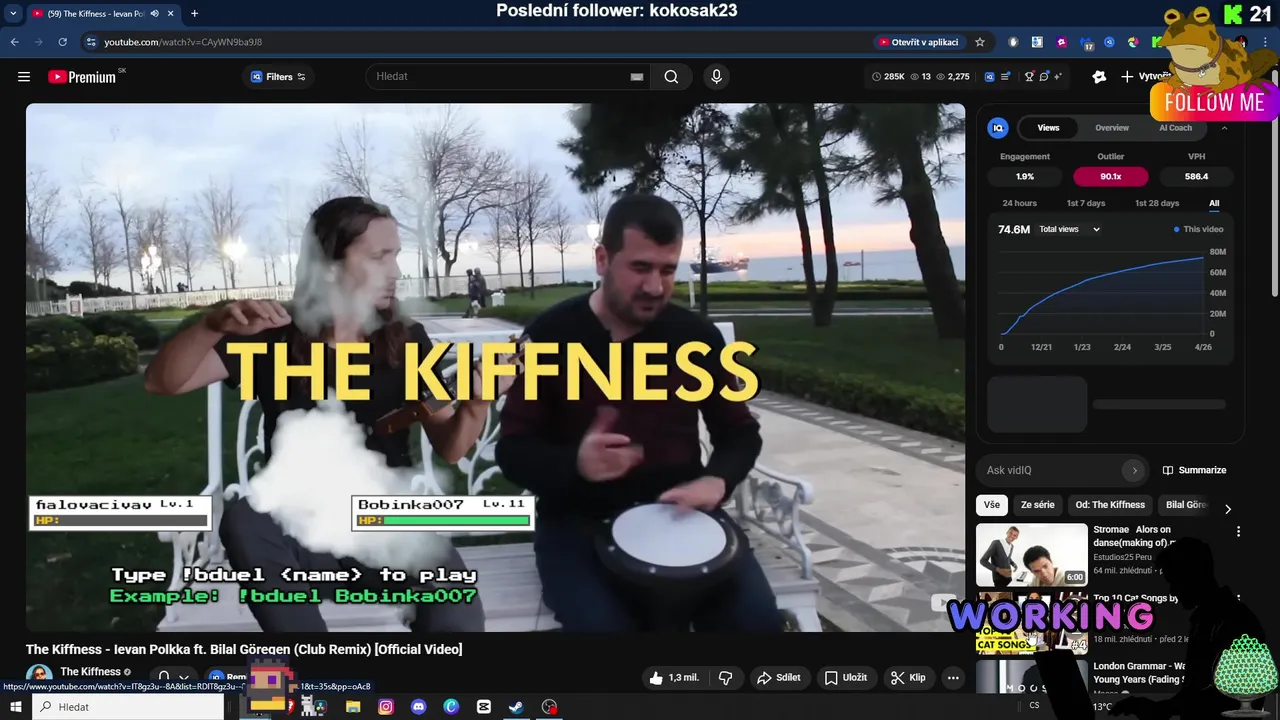The height and width of the screenshot is (720, 1280).
Task: Show more filter chips with the right arrow
Action: point(1228,509)
